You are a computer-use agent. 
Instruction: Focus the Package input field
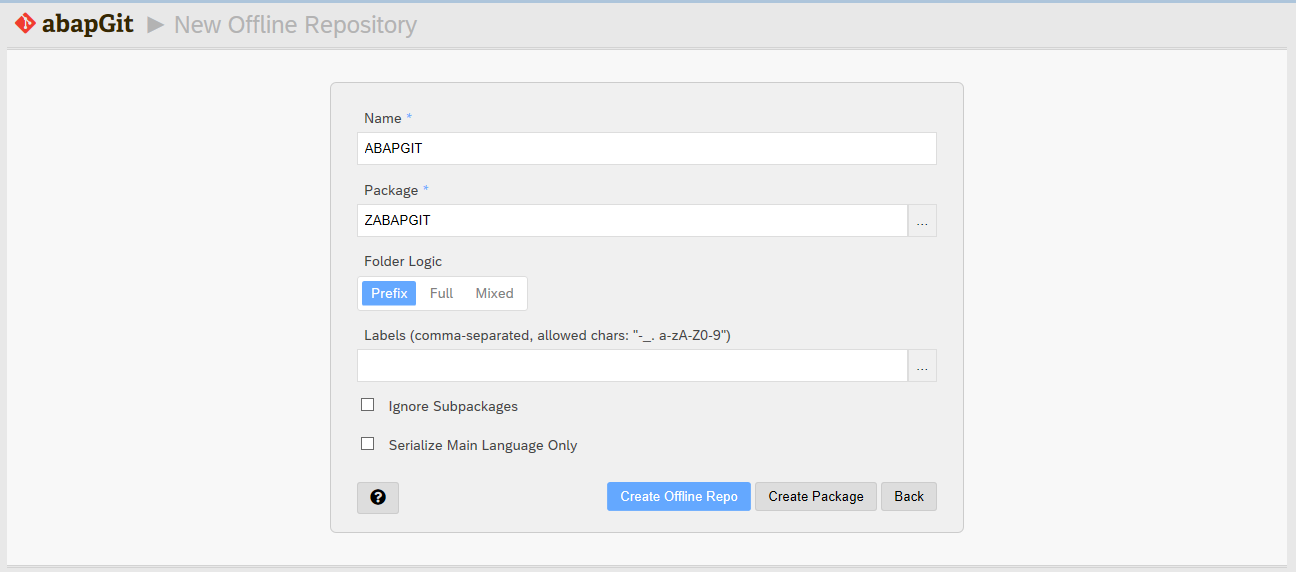tap(632, 221)
